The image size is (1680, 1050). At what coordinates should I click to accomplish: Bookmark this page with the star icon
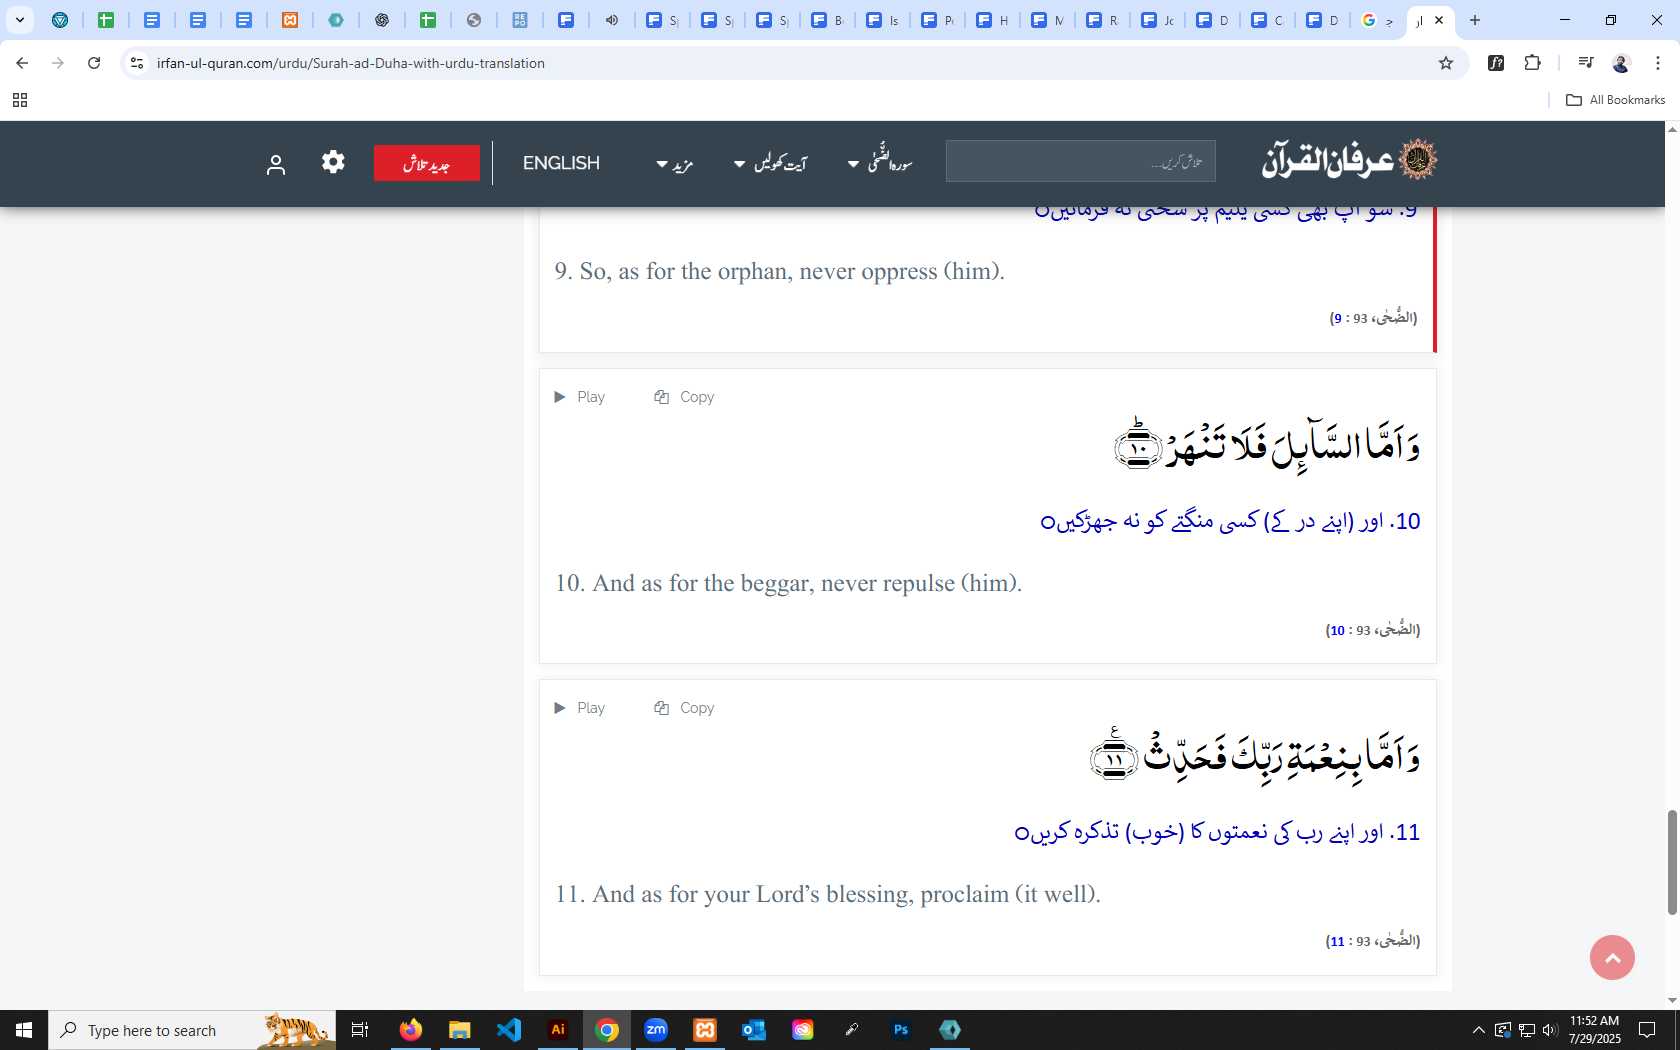(x=1445, y=63)
